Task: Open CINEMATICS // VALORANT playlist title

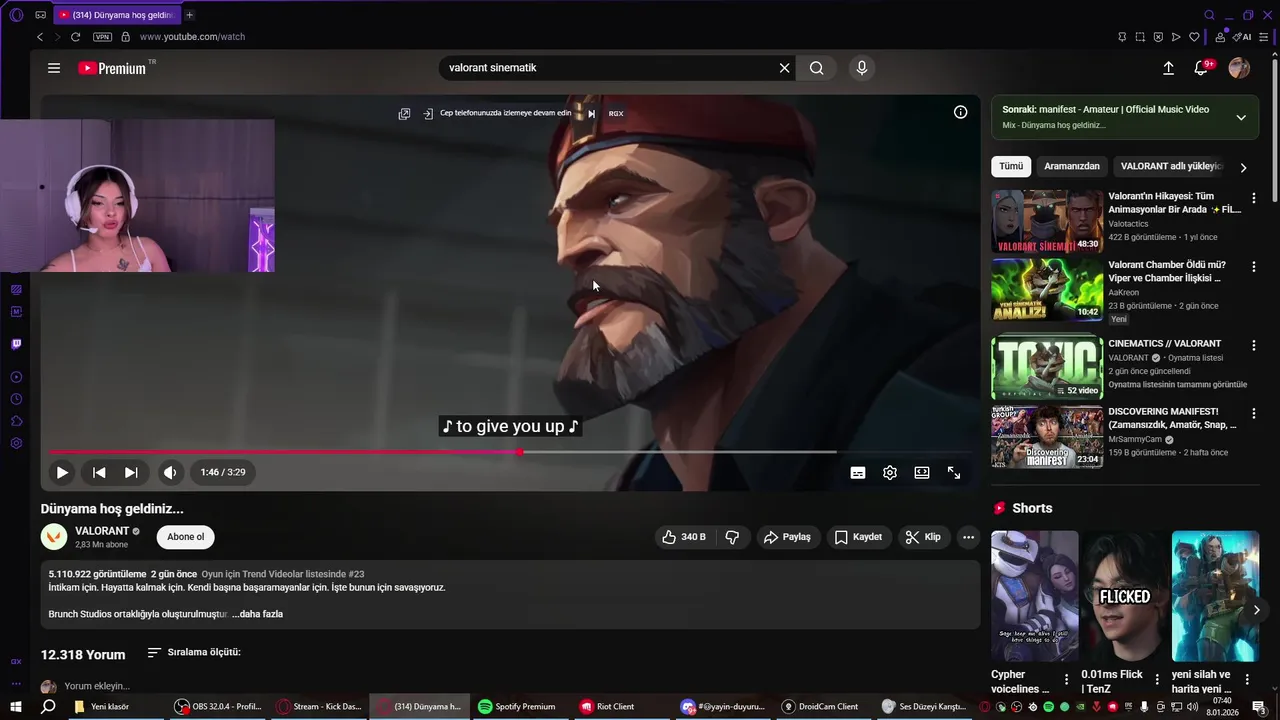Action: pos(1164,343)
